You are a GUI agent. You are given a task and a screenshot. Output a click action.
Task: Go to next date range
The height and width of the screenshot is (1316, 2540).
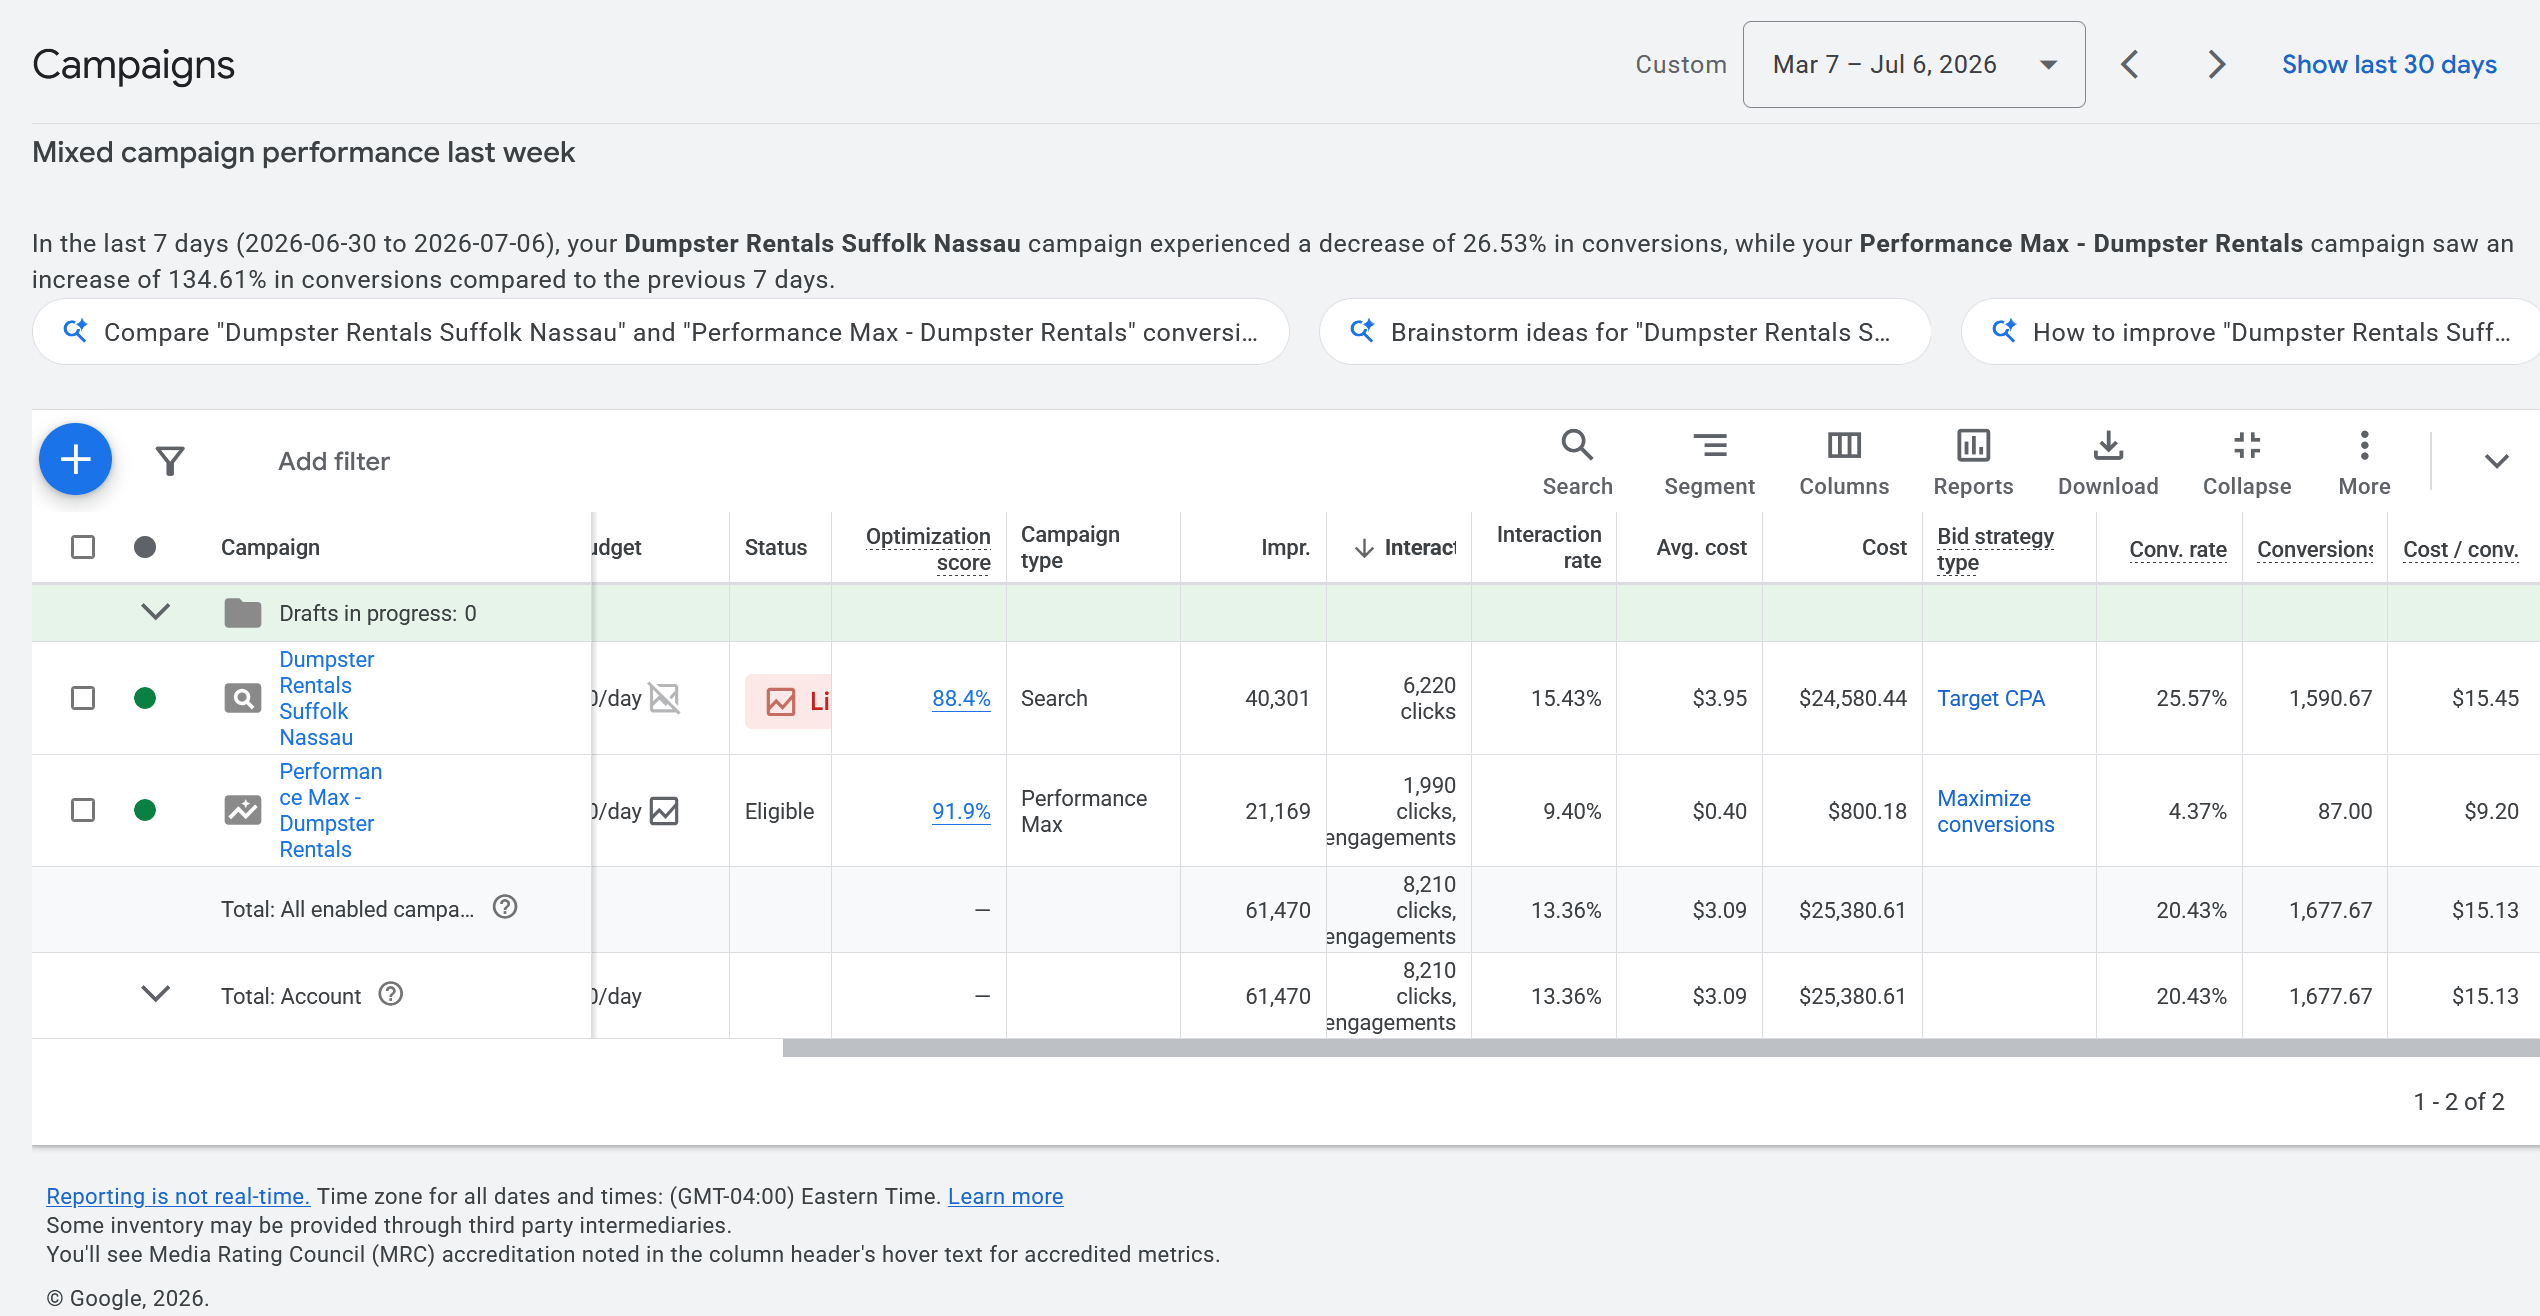(x=2217, y=65)
